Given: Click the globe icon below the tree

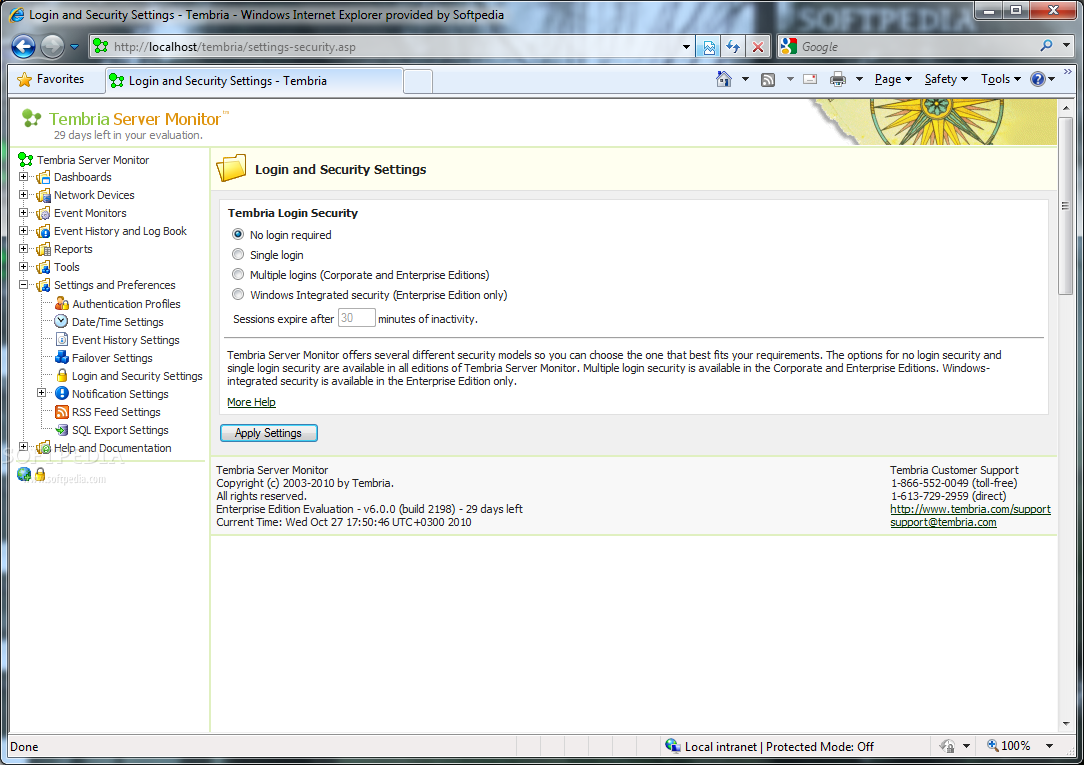Looking at the screenshot, I should point(24,474).
